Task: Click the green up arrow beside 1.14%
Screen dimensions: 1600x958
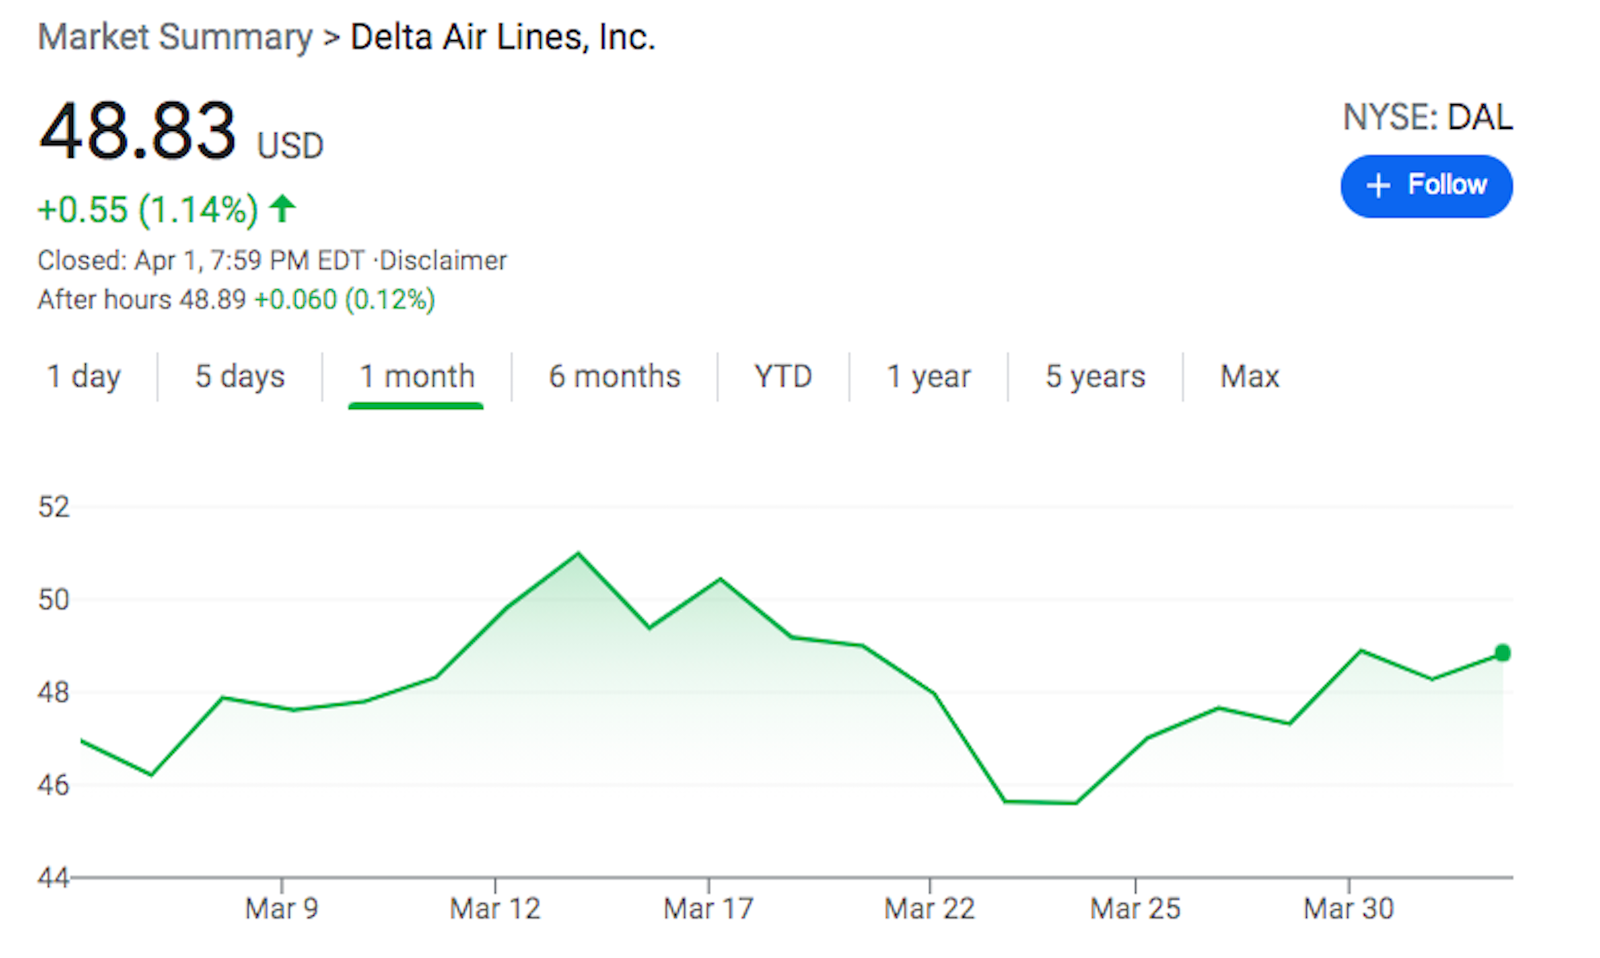Action: pos(283,209)
